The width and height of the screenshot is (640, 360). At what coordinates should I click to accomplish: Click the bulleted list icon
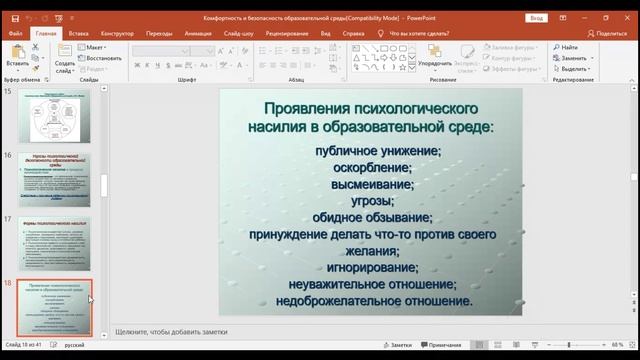point(262,51)
